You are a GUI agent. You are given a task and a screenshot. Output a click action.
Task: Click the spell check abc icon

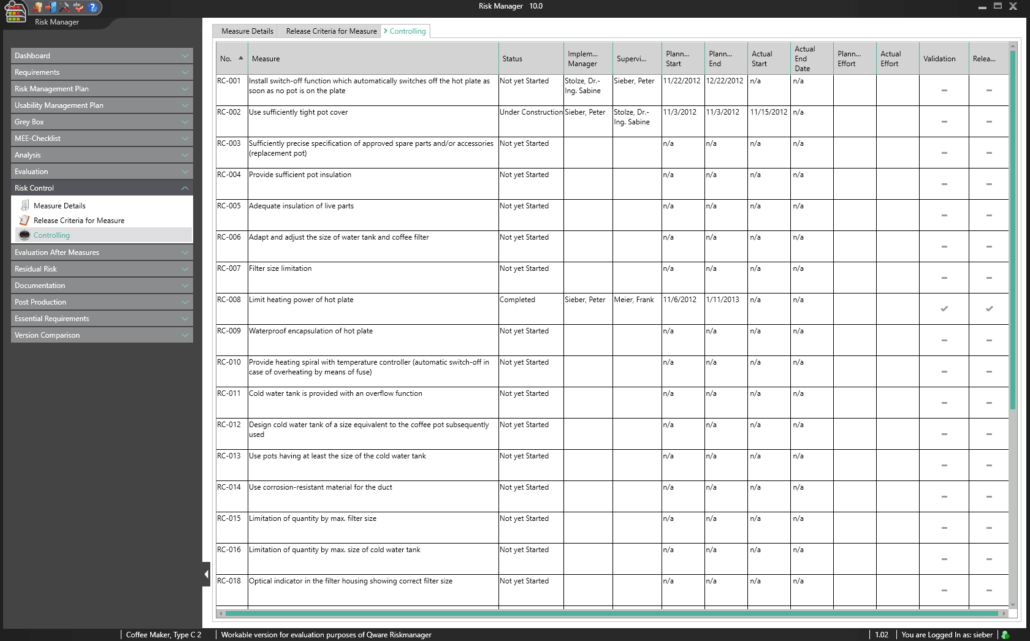[x=78, y=8]
